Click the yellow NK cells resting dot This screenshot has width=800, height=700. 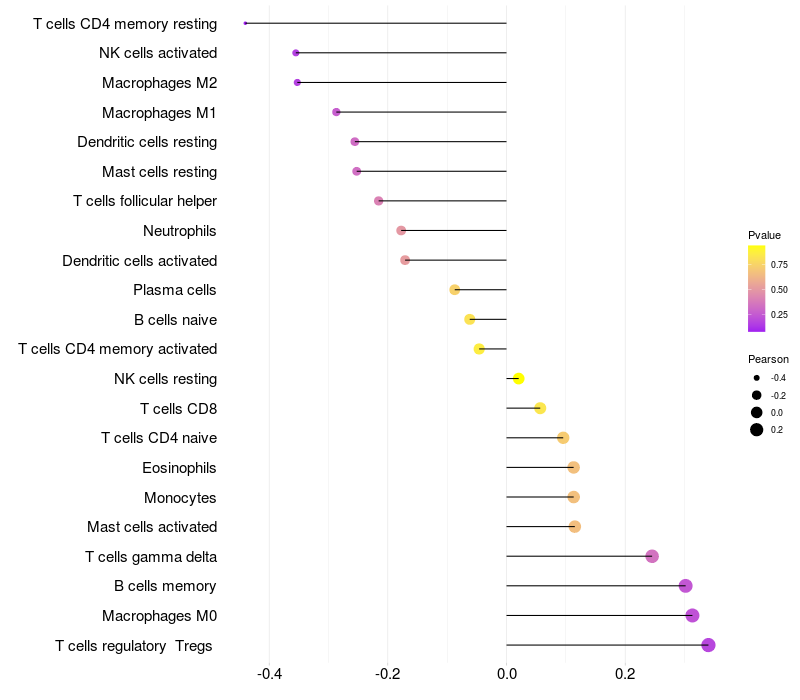[518, 378]
